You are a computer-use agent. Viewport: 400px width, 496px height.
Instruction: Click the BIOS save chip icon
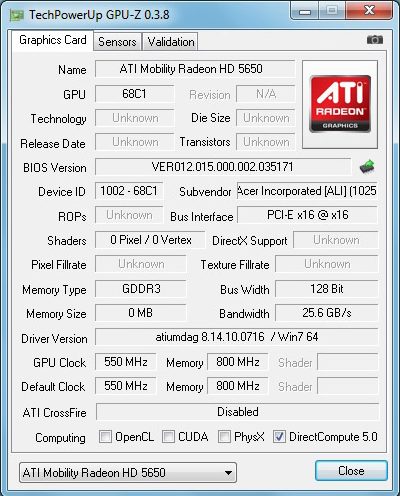tap(367, 166)
